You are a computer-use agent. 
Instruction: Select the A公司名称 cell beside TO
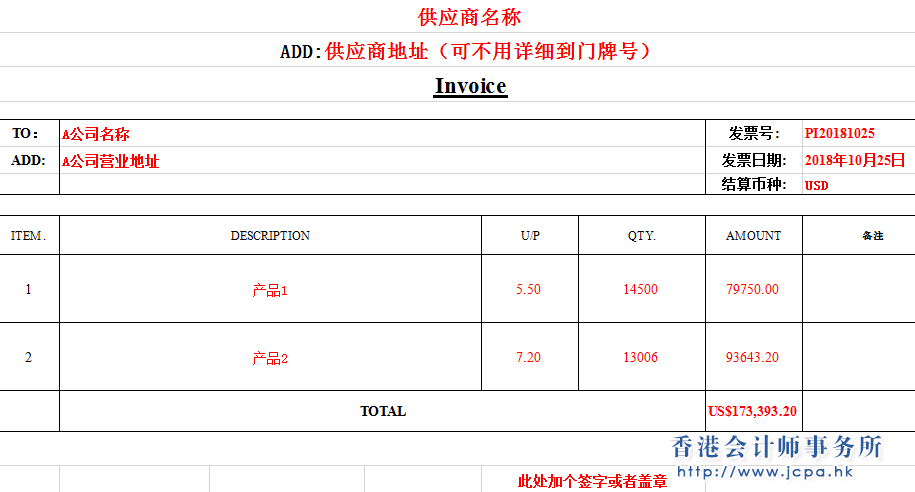[x=96, y=134]
